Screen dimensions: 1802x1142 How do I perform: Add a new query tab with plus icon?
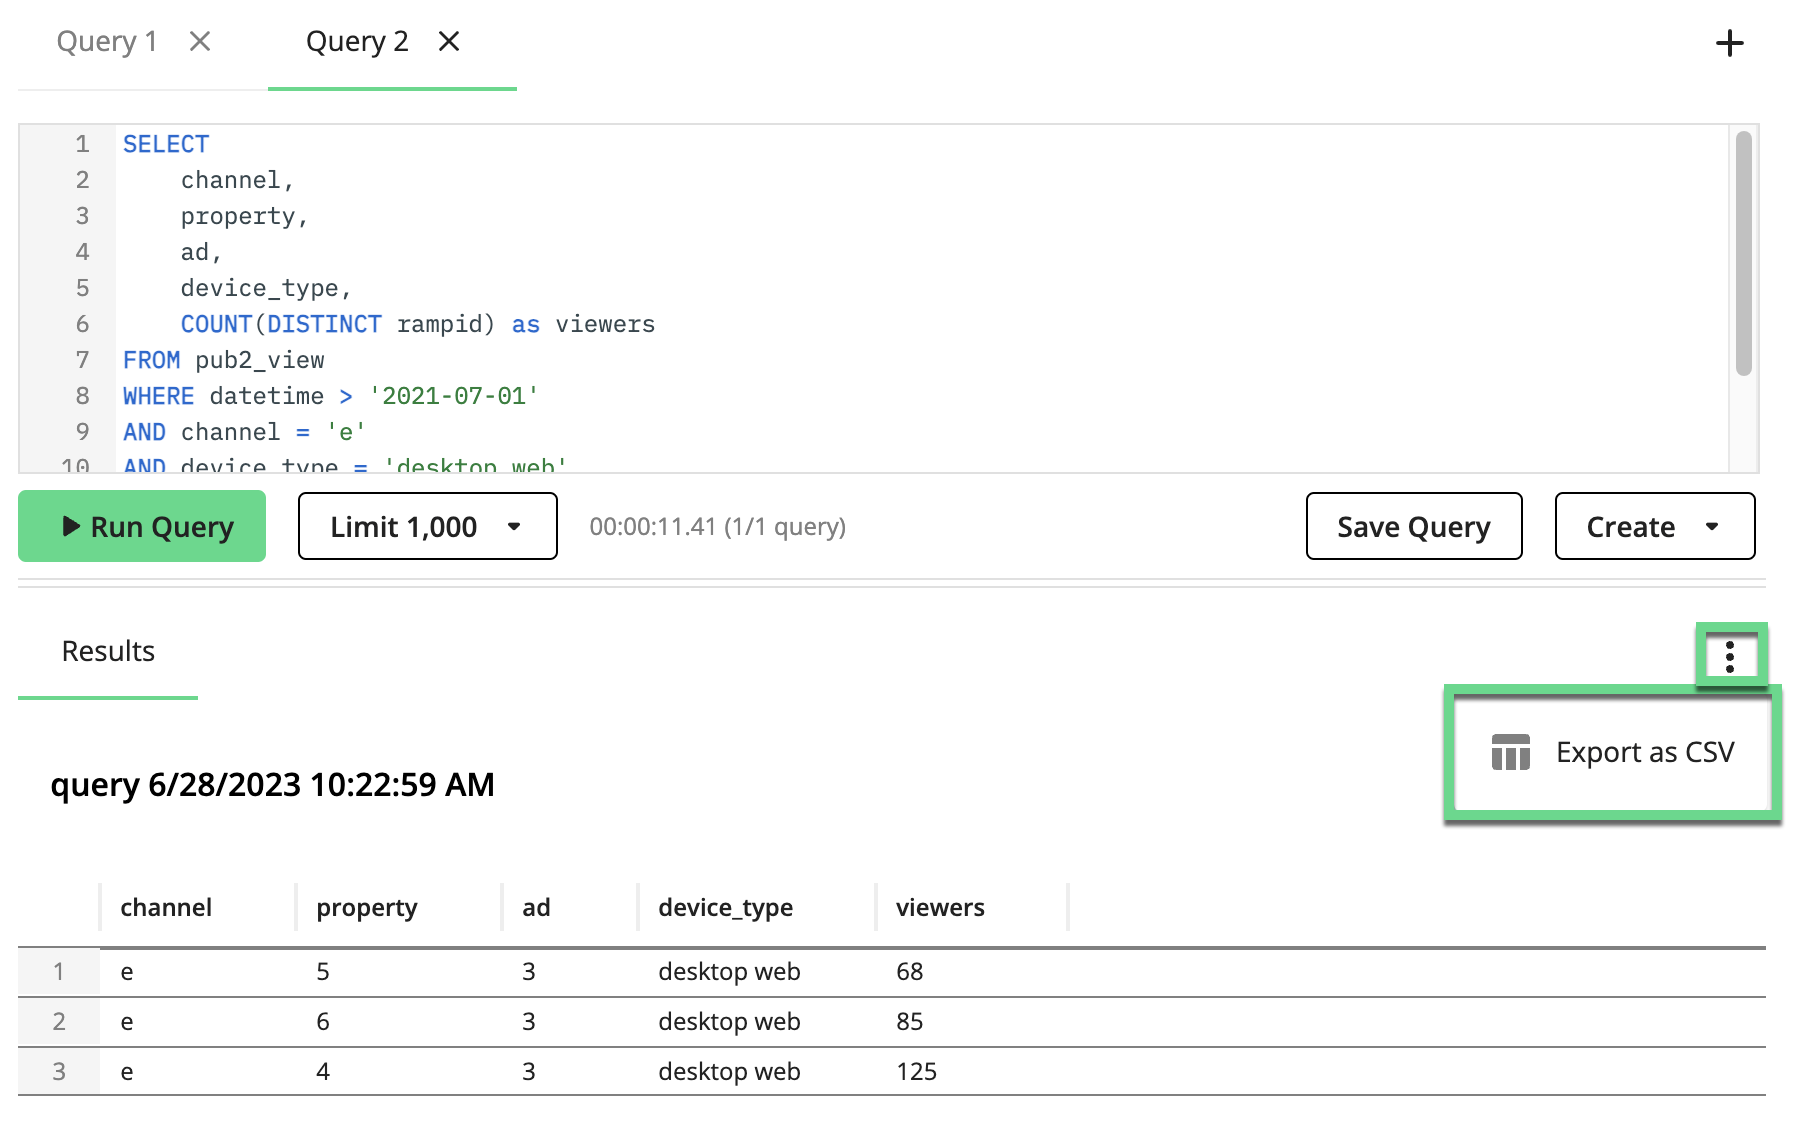click(x=1729, y=43)
